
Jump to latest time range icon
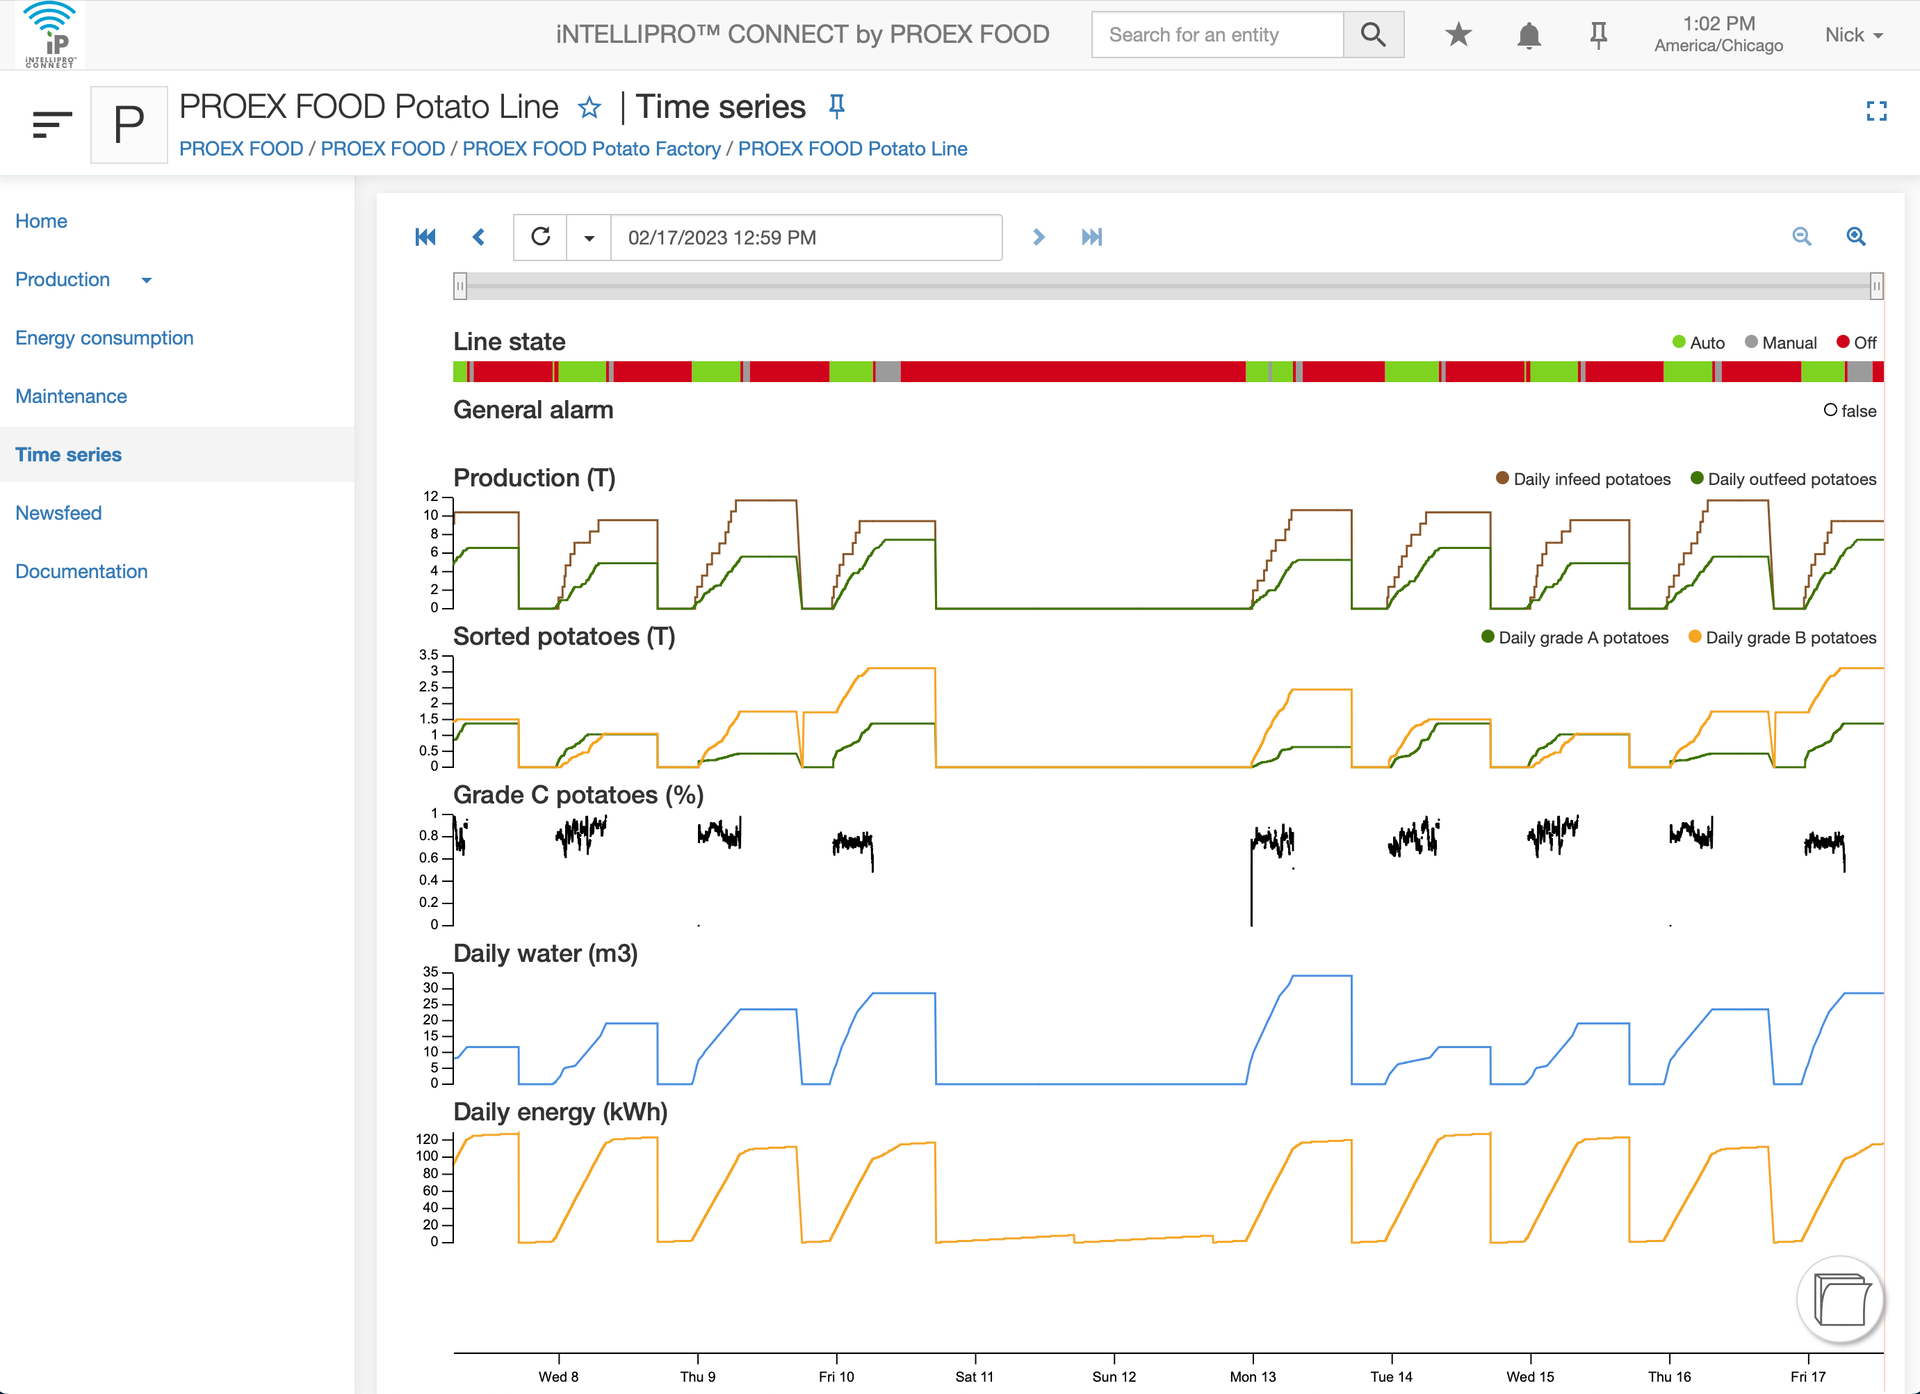pyautogui.click(x=1091, y=237)
